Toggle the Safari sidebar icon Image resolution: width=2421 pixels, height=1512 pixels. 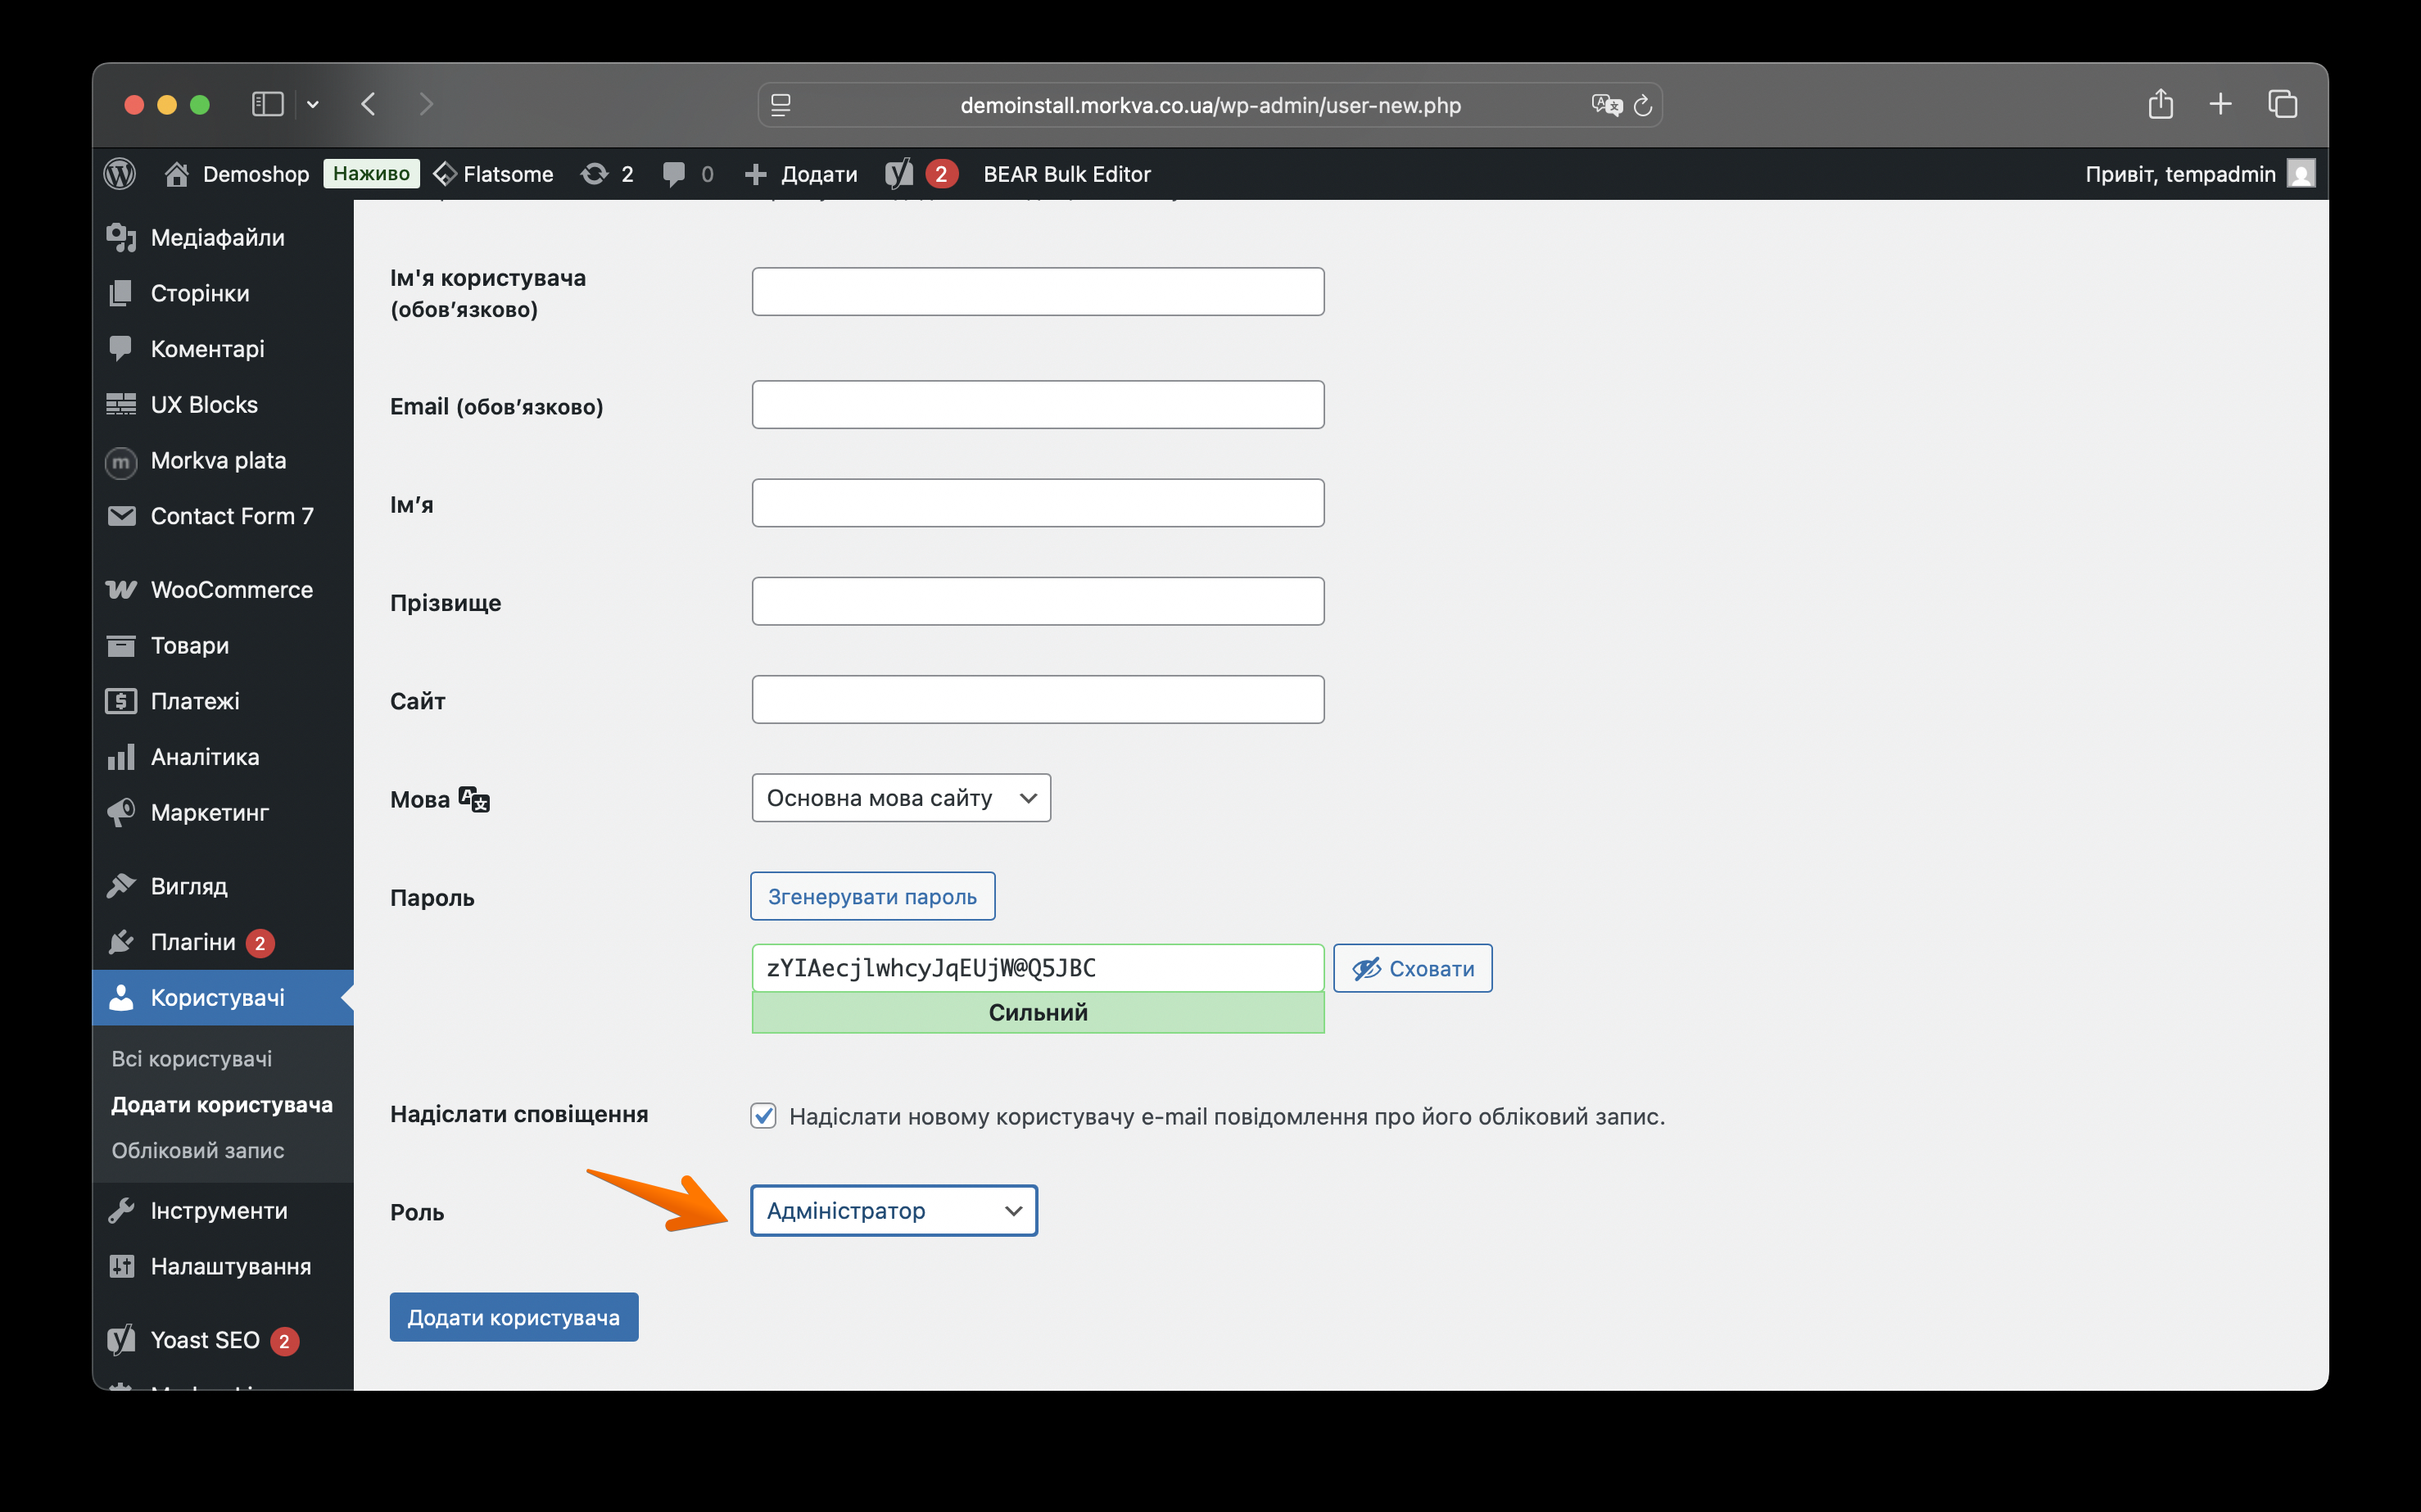pos(267,104)
